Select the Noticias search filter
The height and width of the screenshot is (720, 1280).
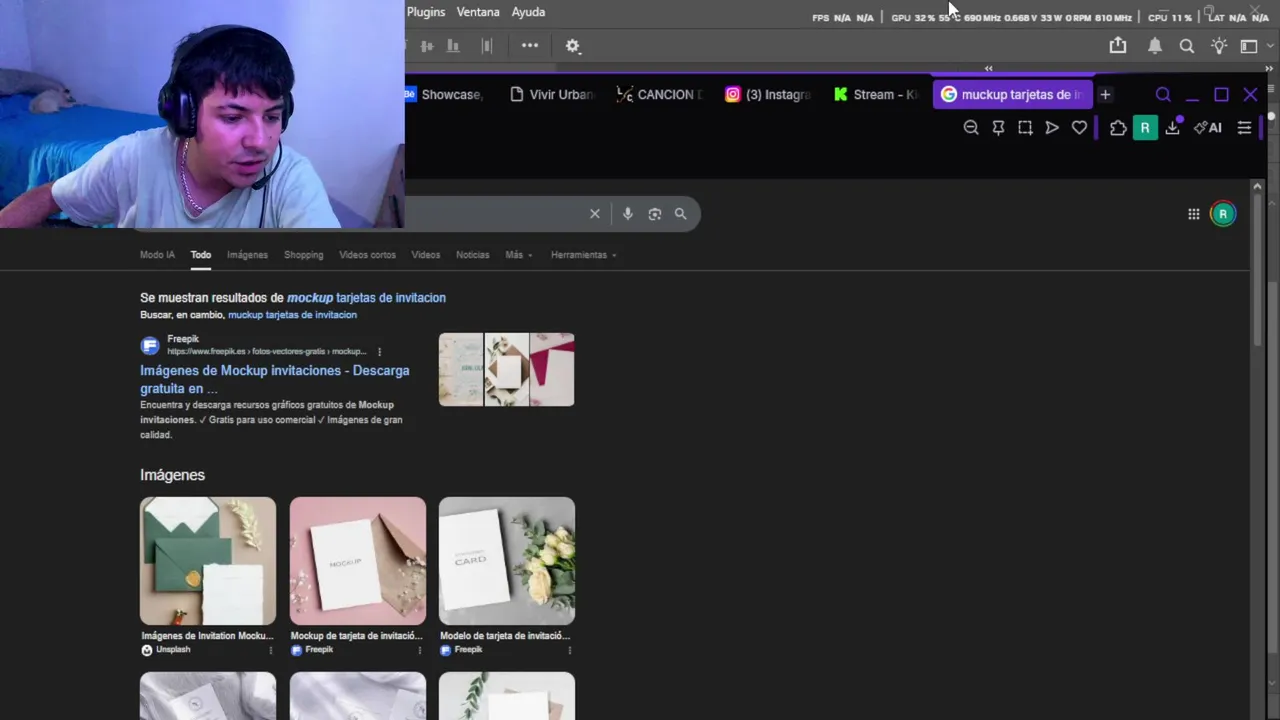coord(472,255)
